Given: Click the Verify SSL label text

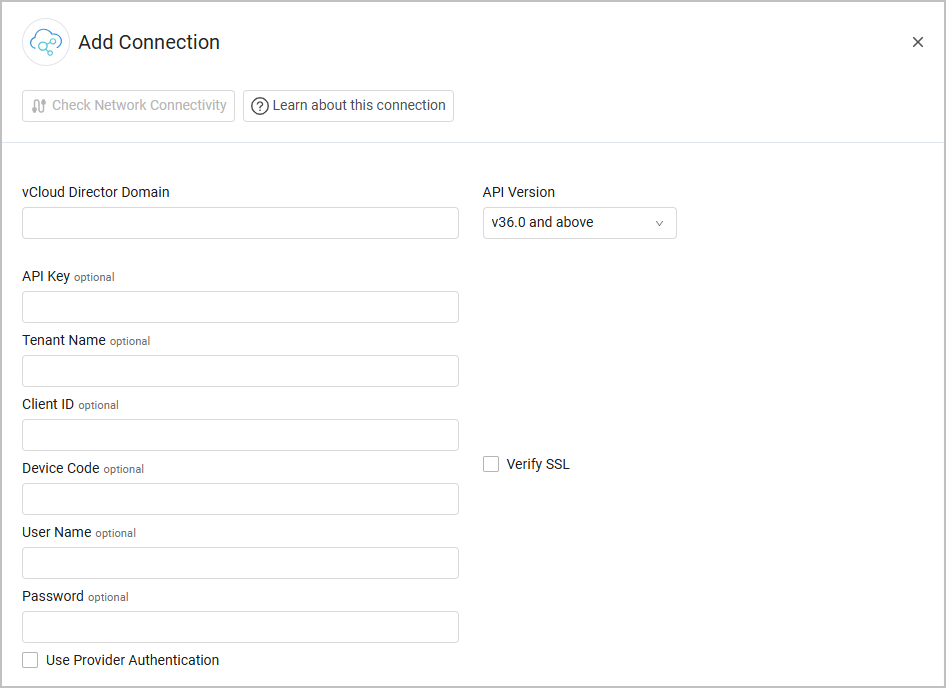Looking at the screenshot, I should [538, 464].
